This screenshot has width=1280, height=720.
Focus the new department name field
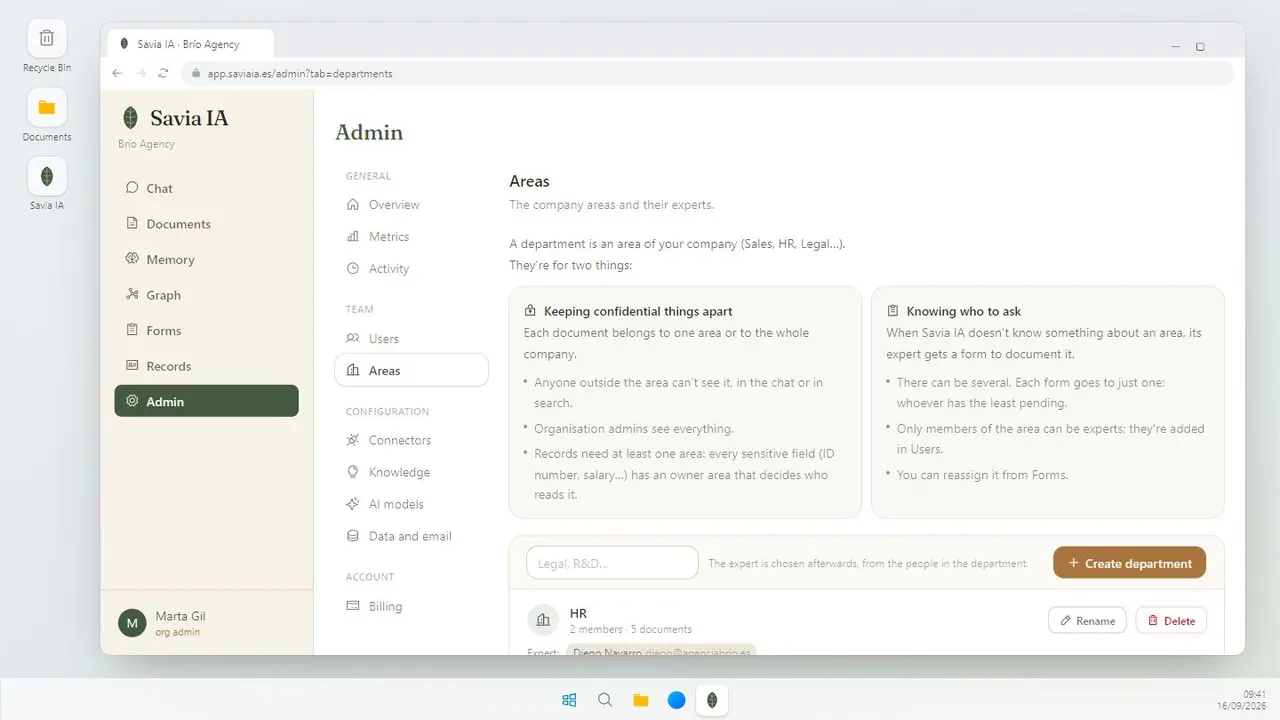pyautogui.click(x=612, y=563)
